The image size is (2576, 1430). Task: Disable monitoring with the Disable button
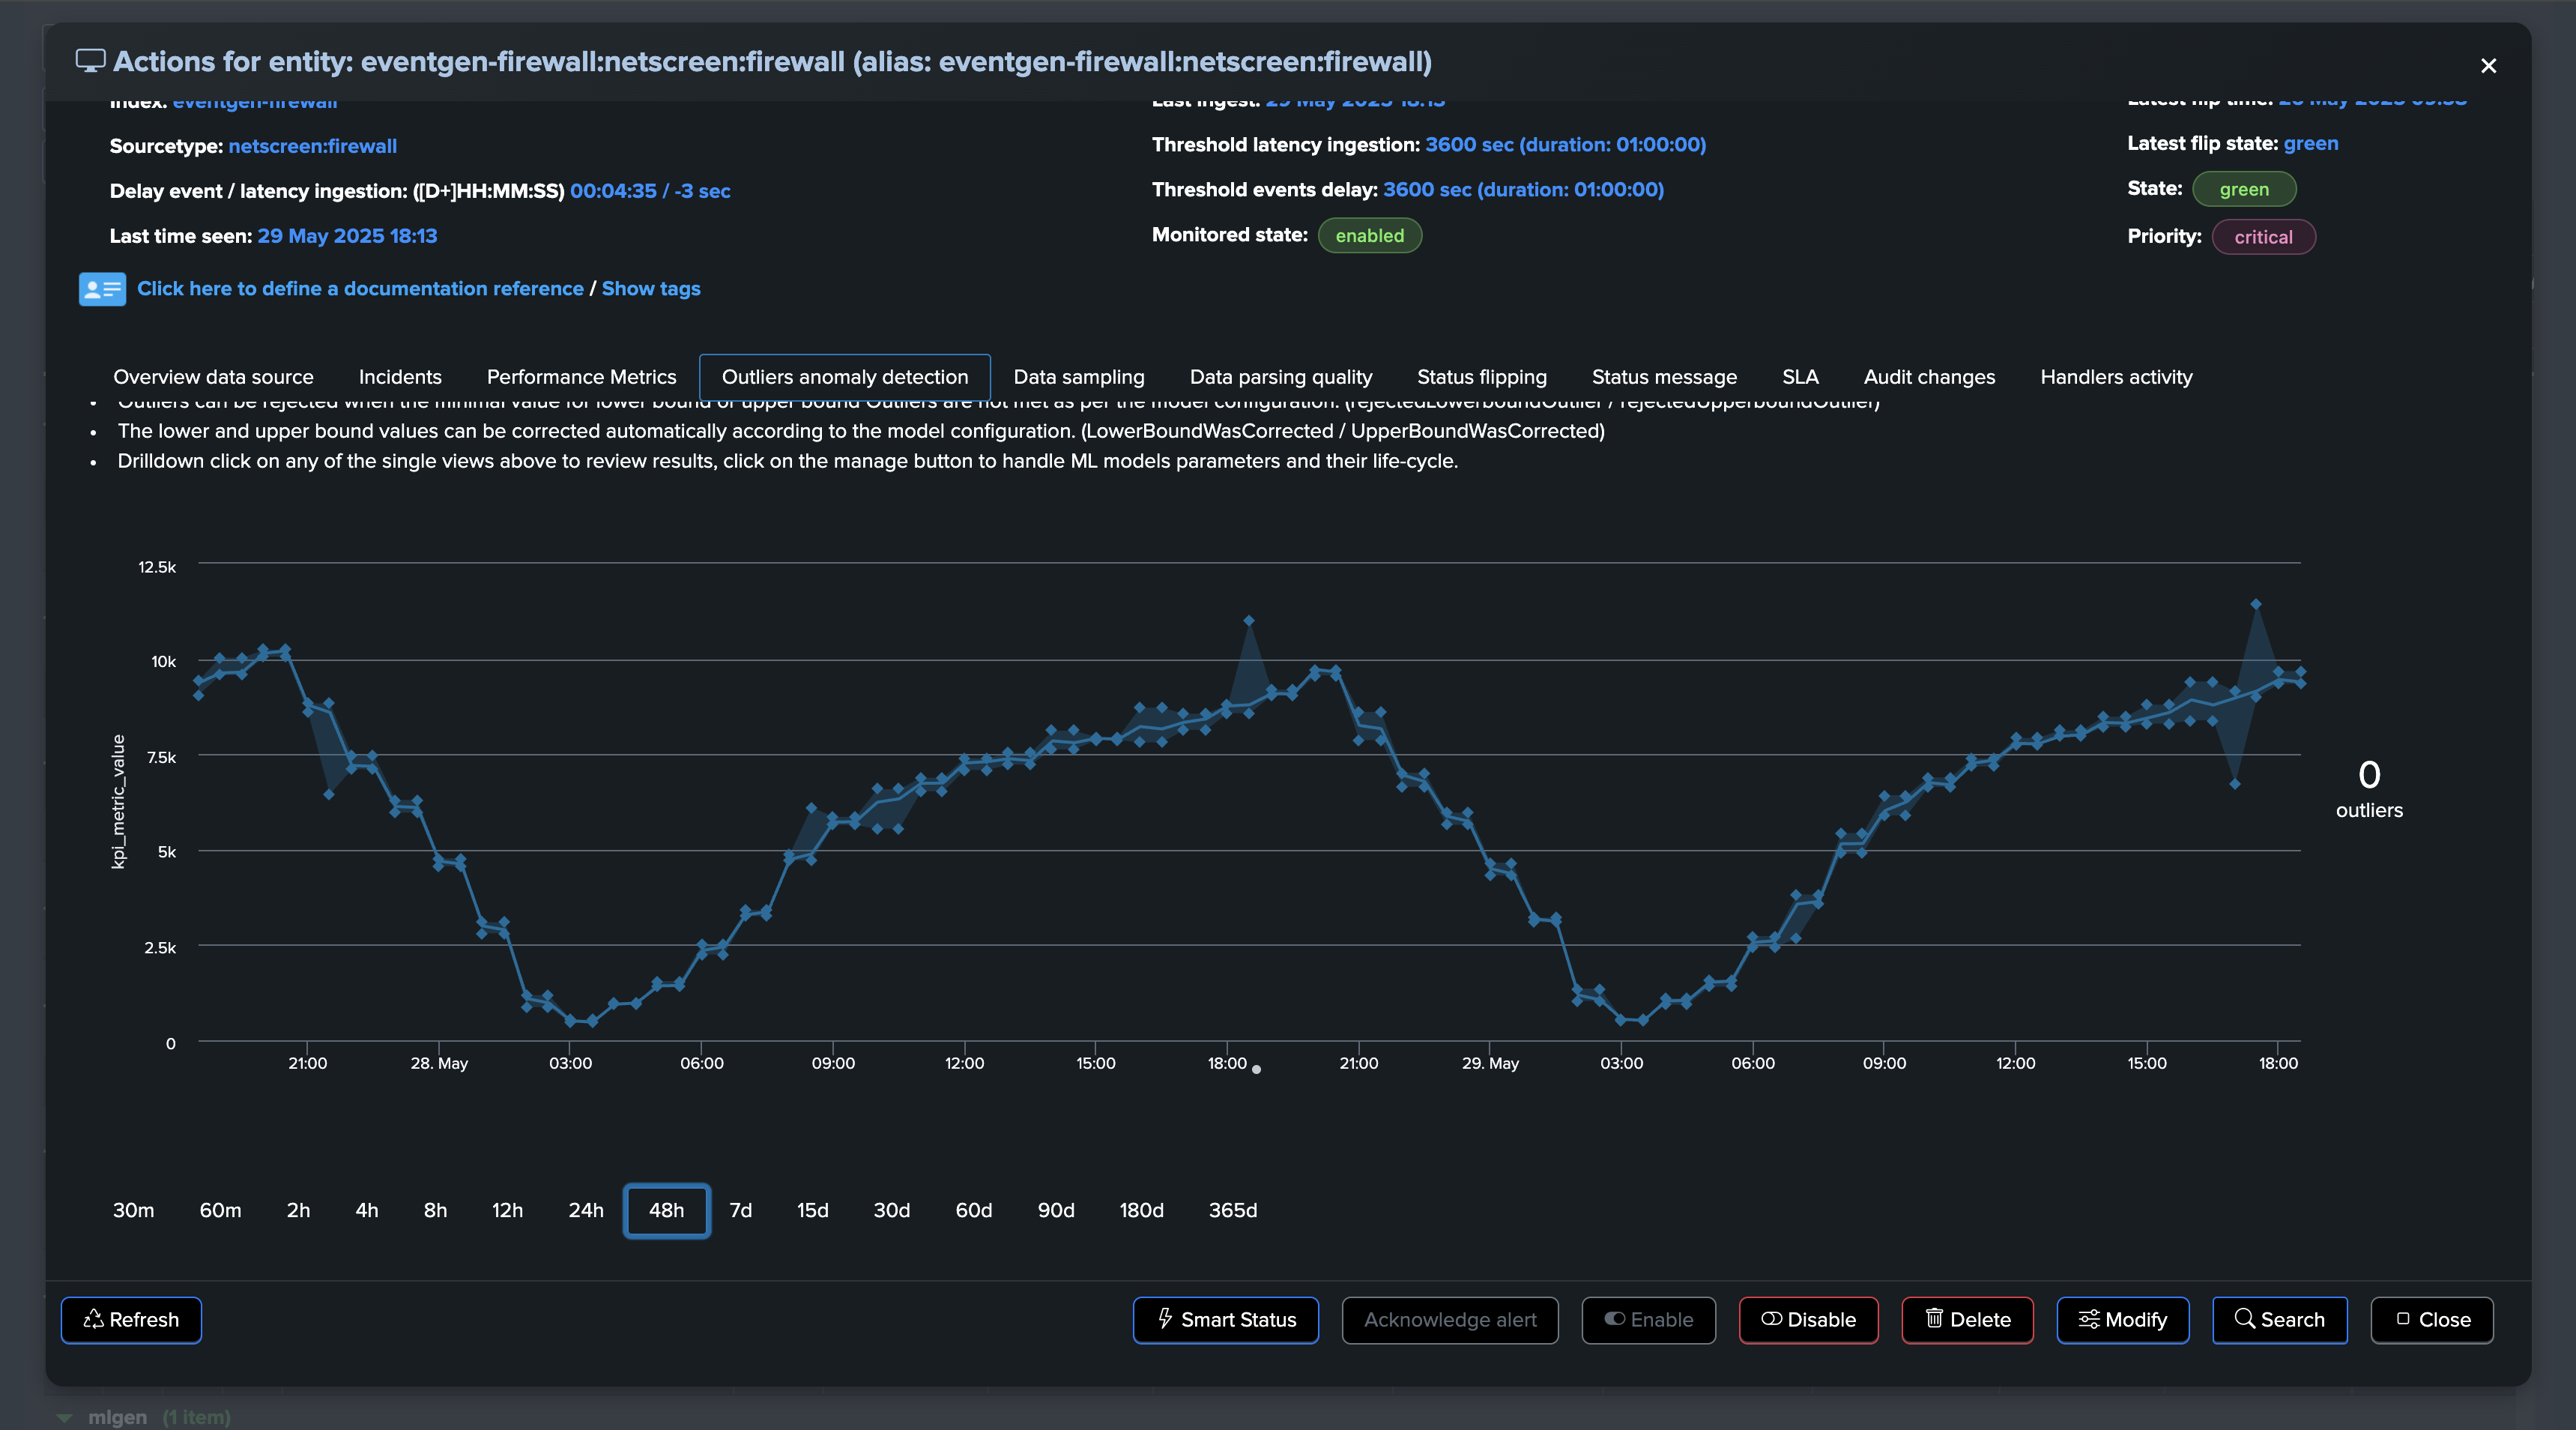click(x=1808, y=1320)
